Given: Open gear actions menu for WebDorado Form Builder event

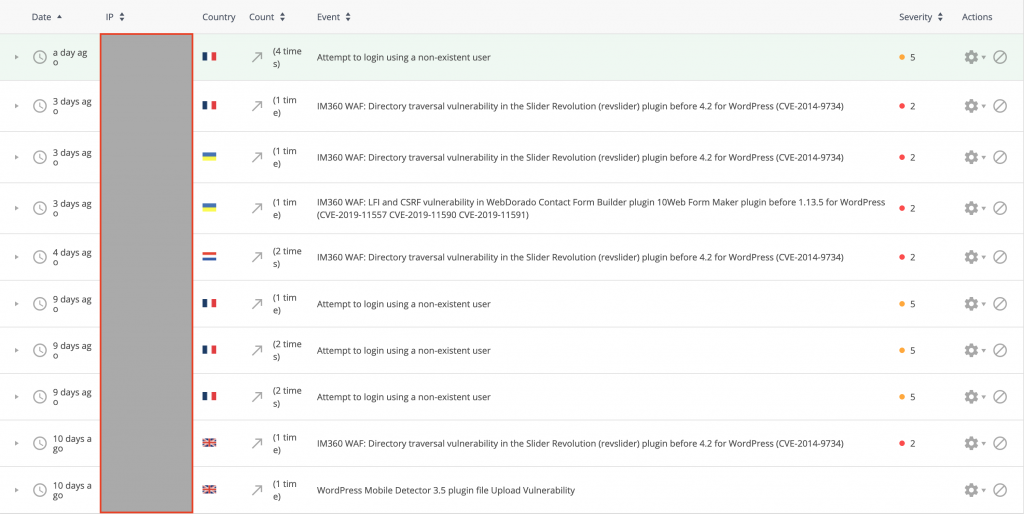Looking at the screenshot, I should 974,208.
